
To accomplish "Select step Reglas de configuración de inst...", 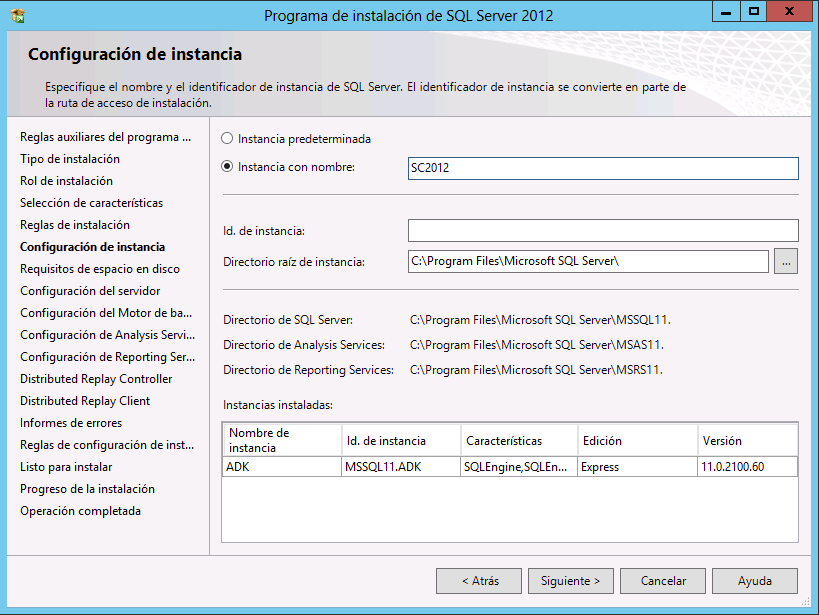I will click(107, 445).
